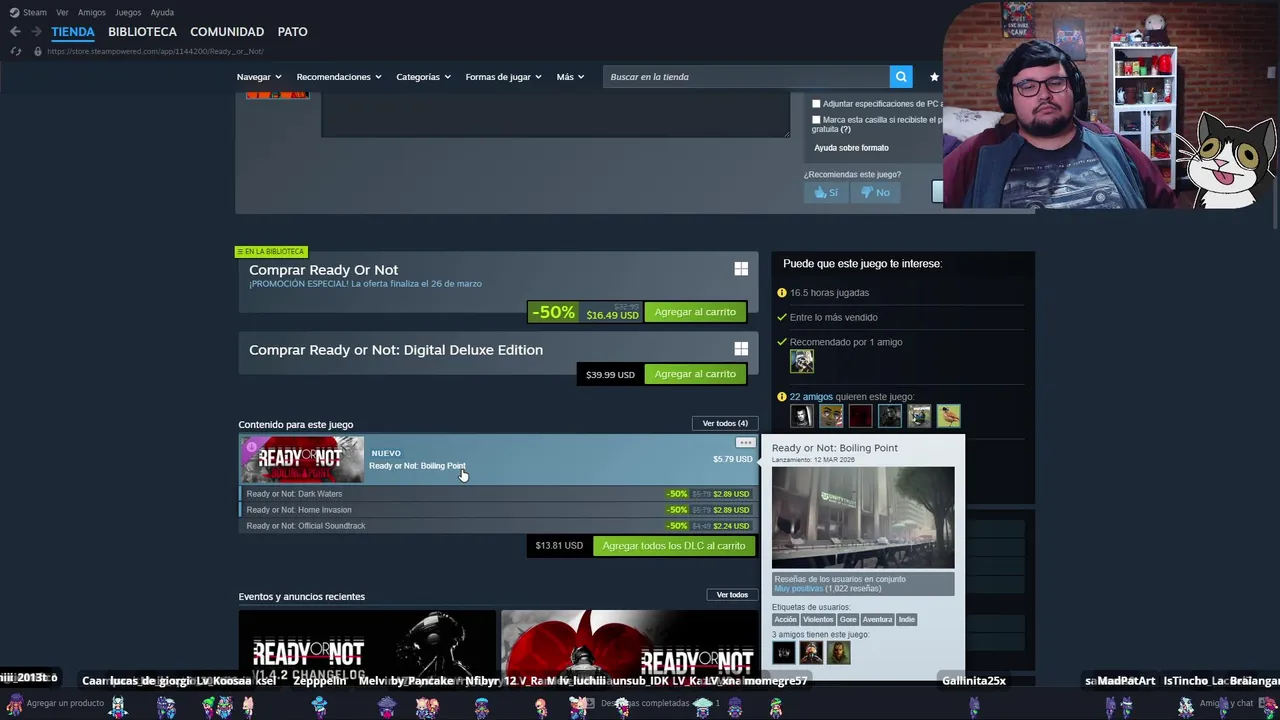Go forward with the right arrow button
1280x720 pixels.
click(36, 32)
